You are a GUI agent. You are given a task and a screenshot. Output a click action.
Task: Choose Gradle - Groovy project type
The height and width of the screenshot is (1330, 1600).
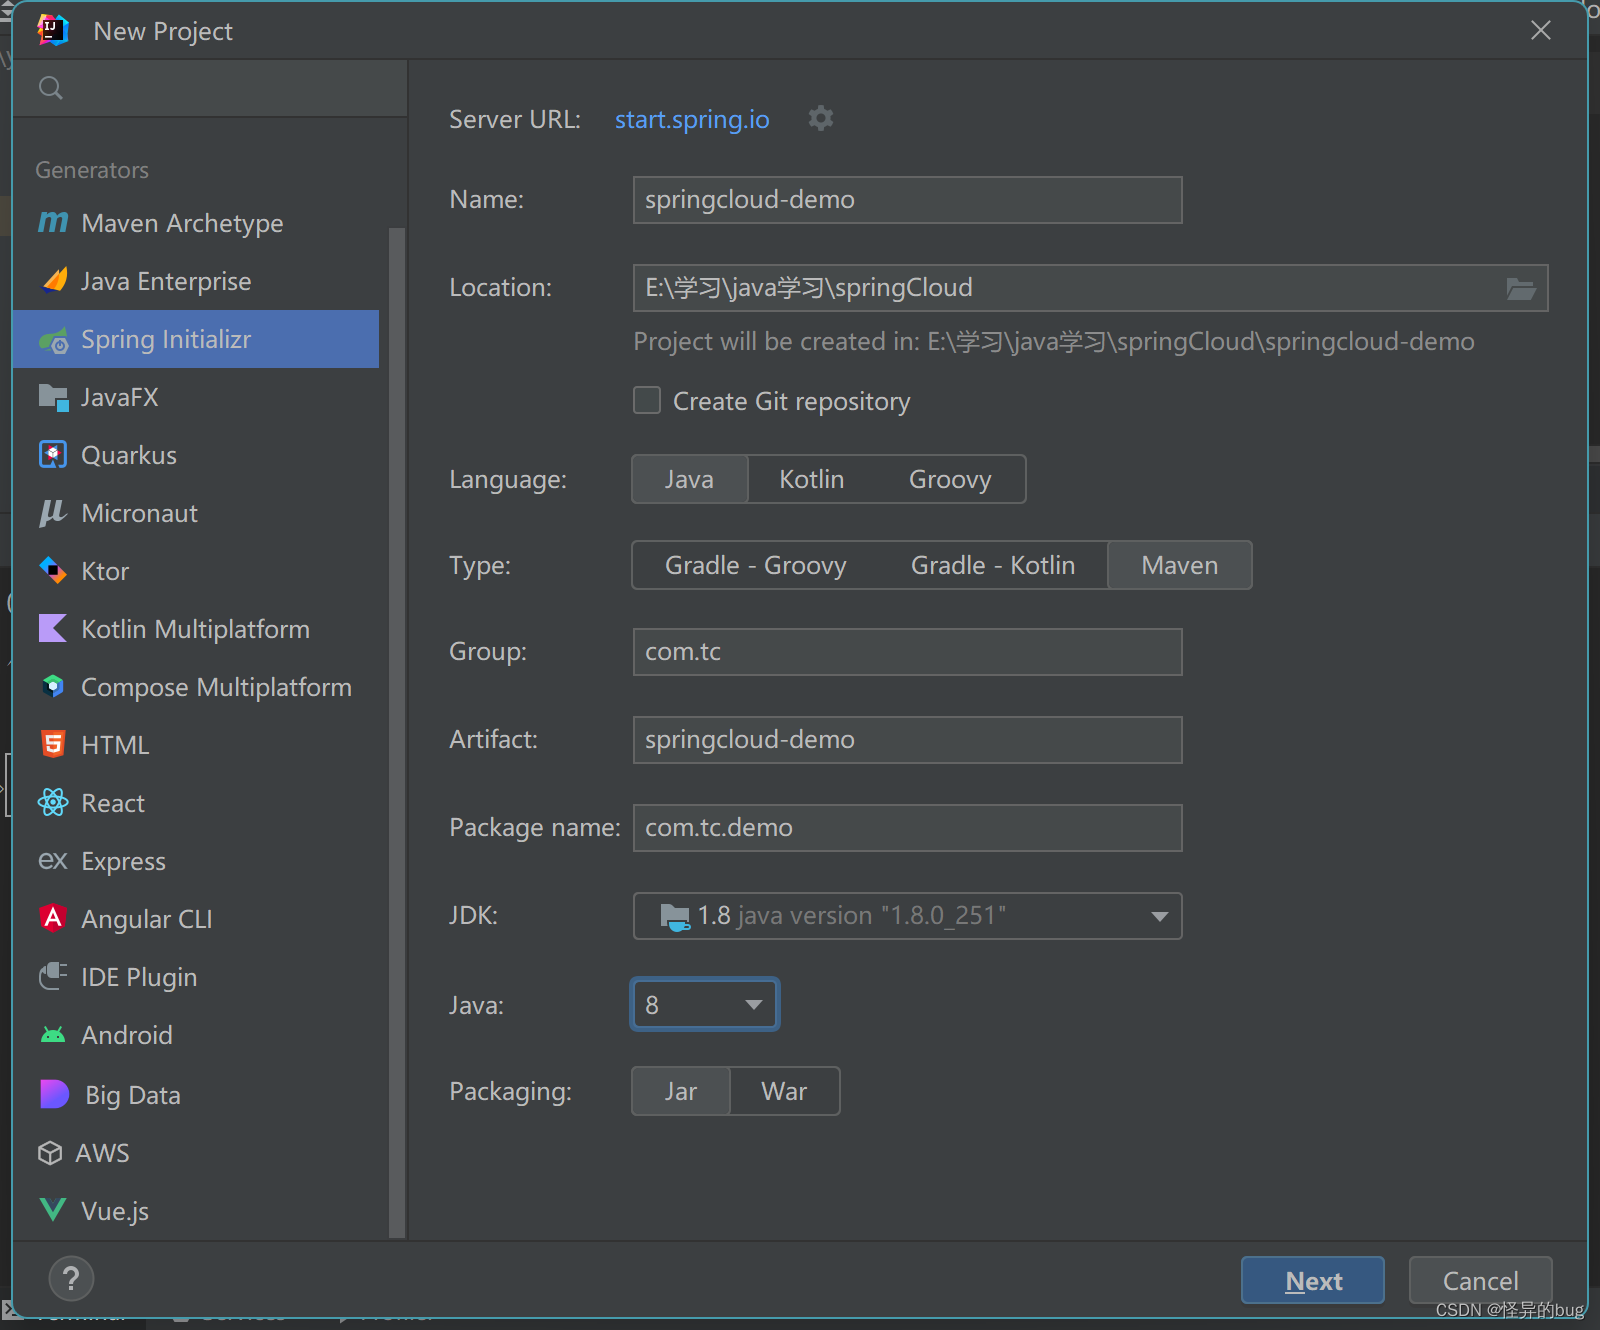point(756,565)
